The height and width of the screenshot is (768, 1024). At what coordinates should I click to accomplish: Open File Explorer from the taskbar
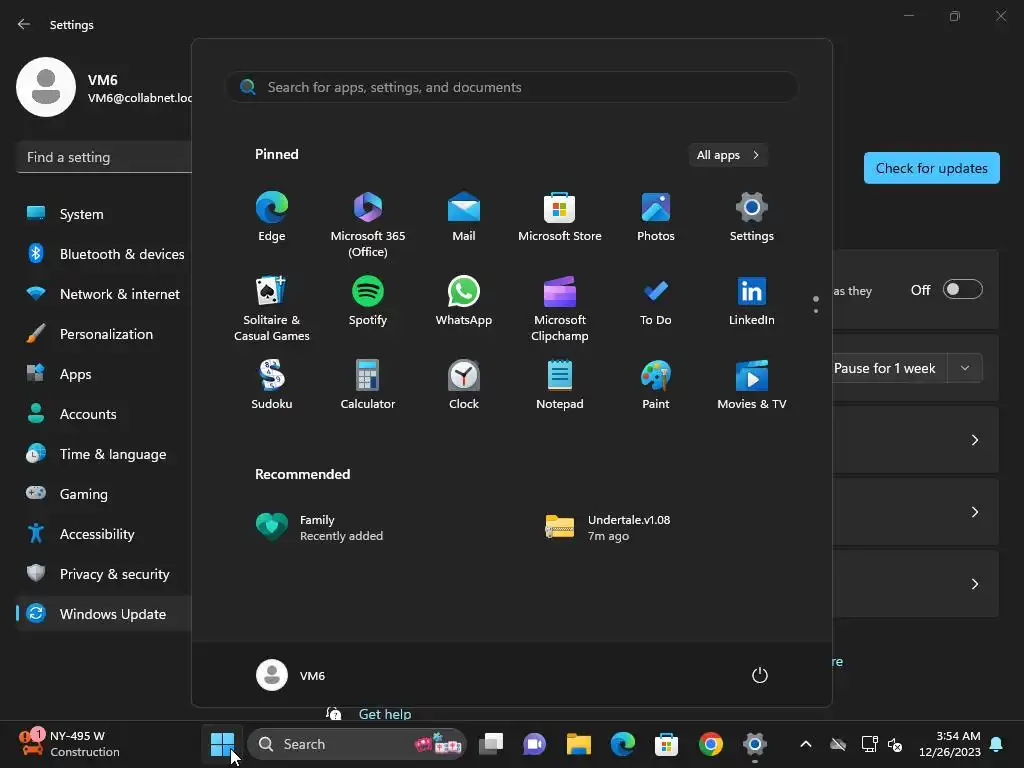pyautogui.click(x=579, y=744)
